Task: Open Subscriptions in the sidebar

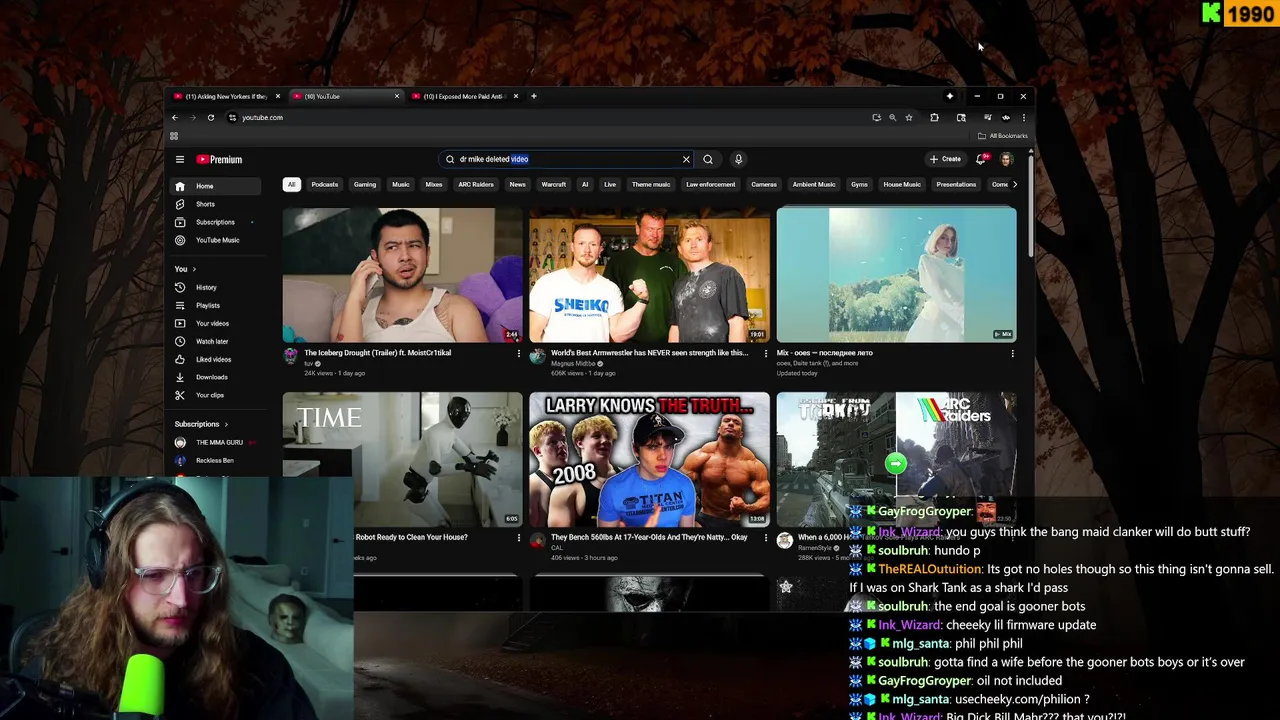Action: click(x=215, y=222)
